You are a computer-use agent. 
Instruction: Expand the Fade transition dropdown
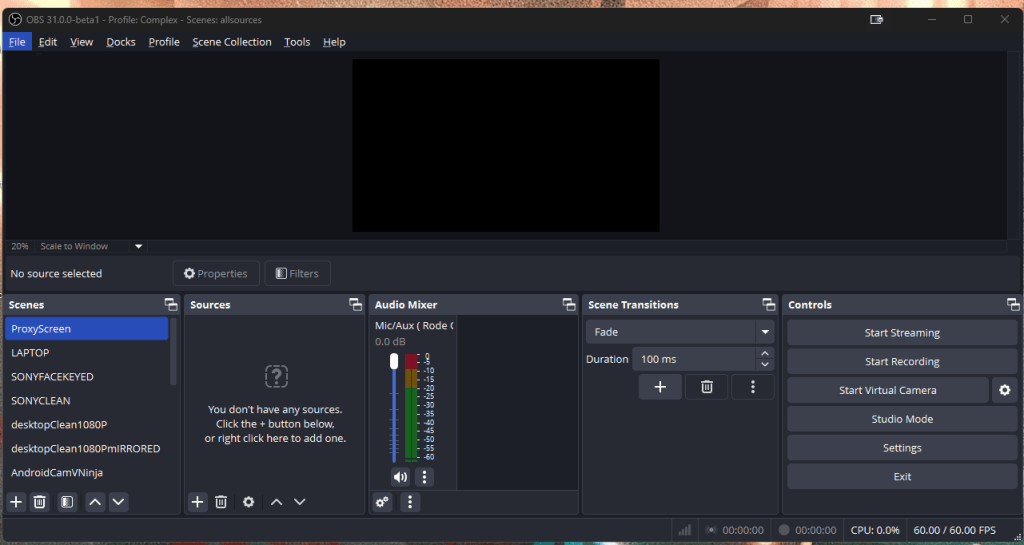click(765, 332)
